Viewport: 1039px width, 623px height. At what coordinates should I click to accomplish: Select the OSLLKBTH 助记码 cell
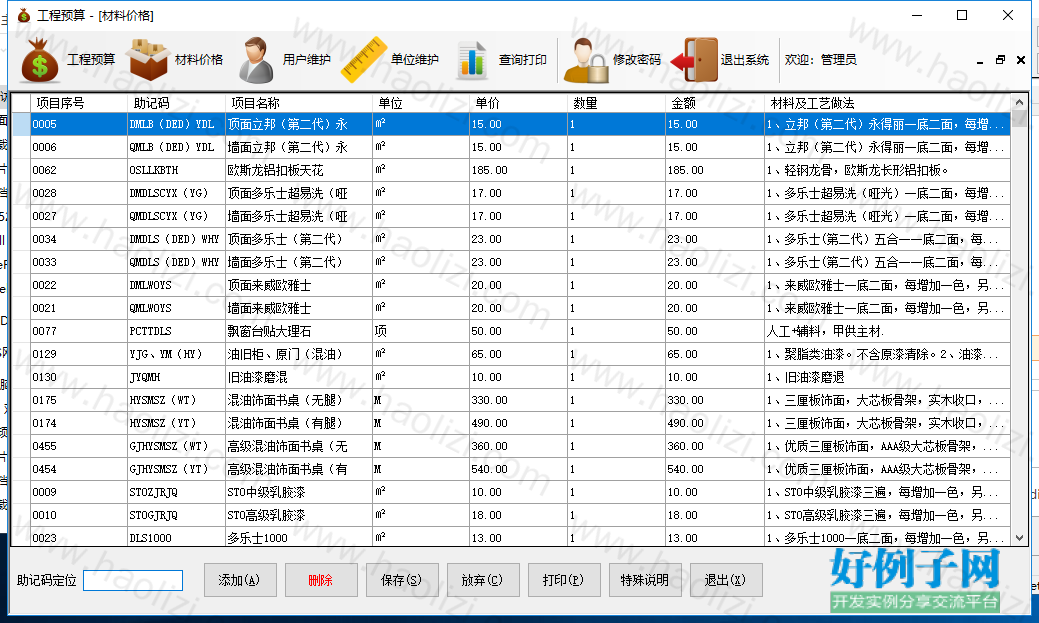pyautogui.click(x=176, y=170)
